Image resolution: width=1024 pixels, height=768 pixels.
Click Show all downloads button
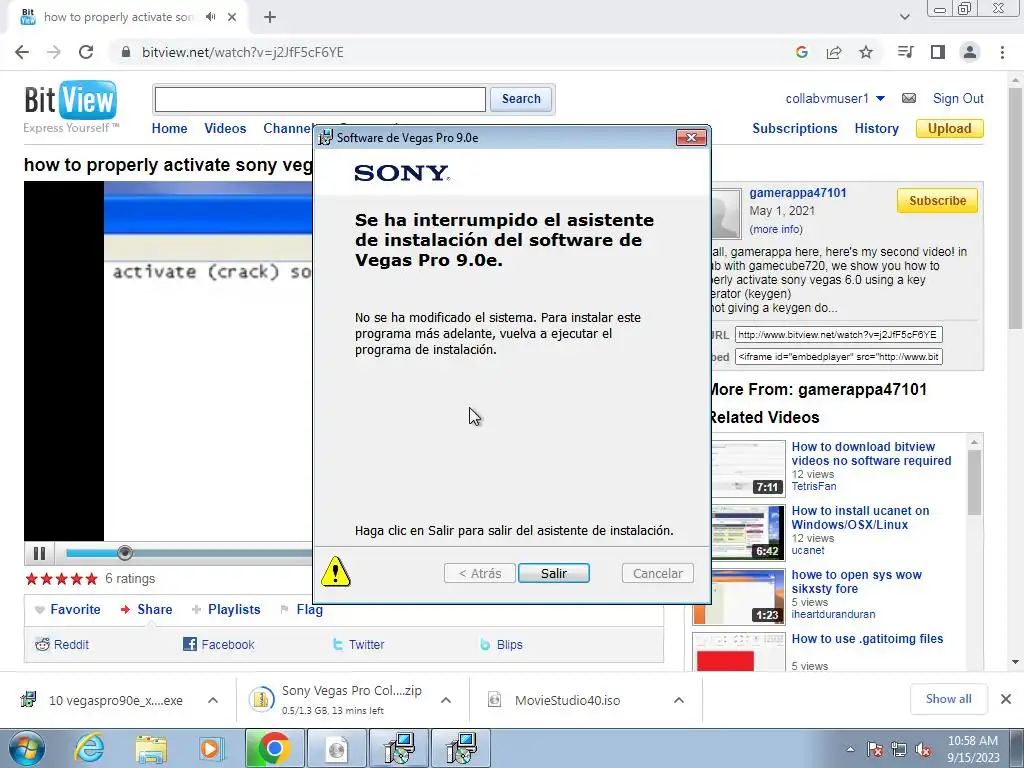click(x=948, y=699)
